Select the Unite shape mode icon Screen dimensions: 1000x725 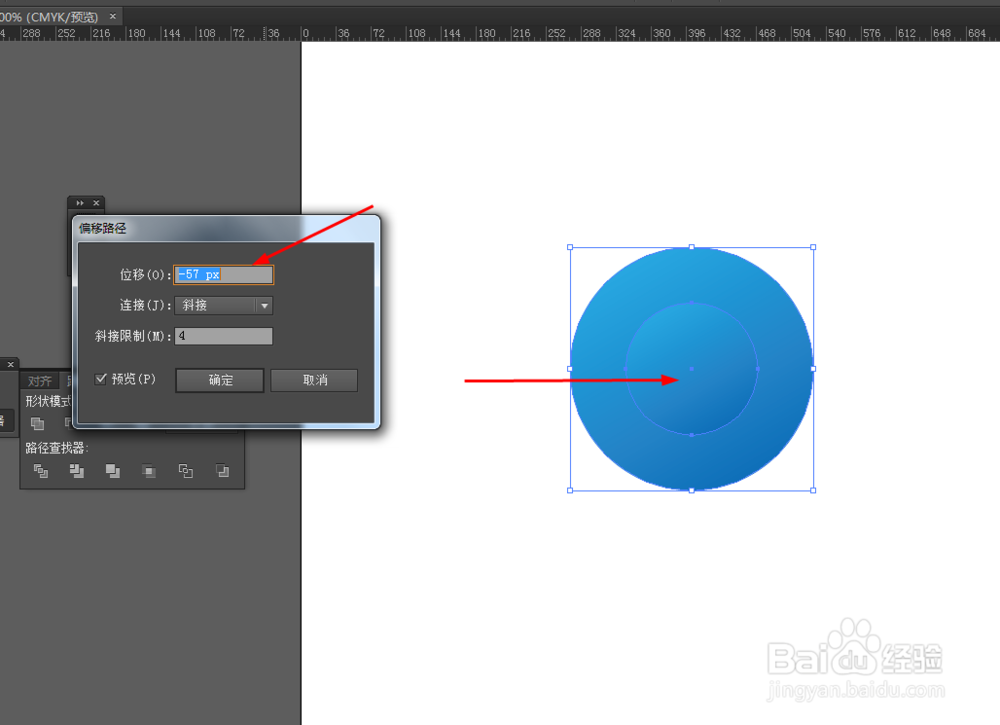pos(38,423)
